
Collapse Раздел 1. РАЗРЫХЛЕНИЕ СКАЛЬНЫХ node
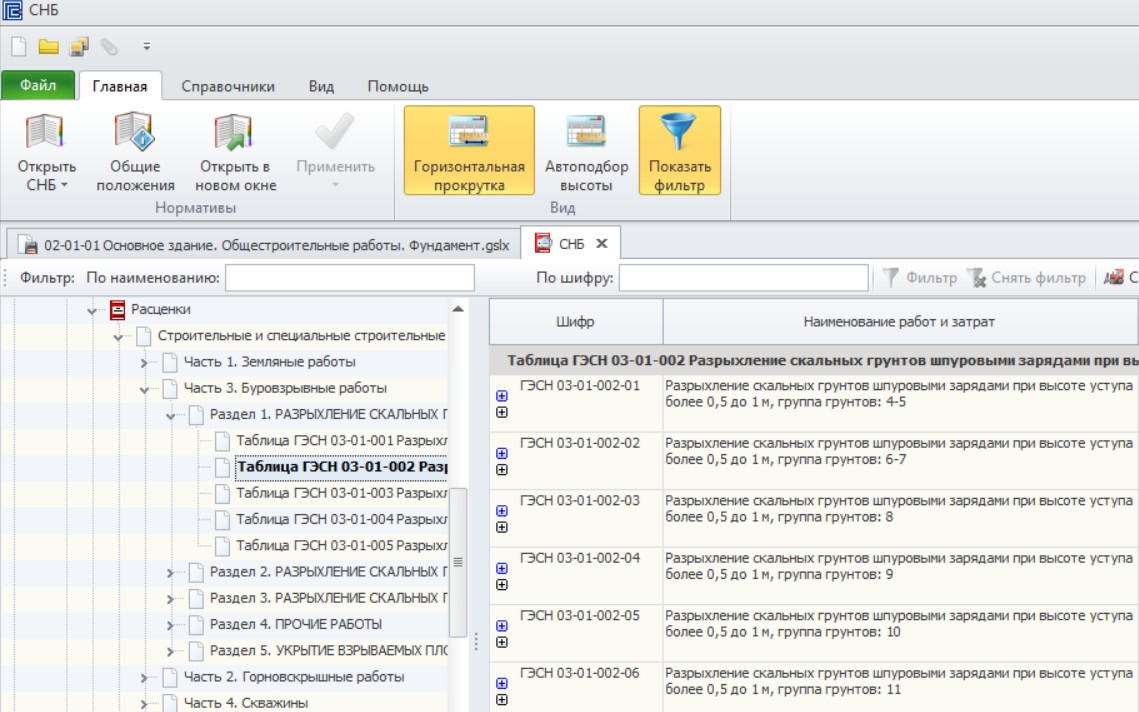[x=171, y=416]
